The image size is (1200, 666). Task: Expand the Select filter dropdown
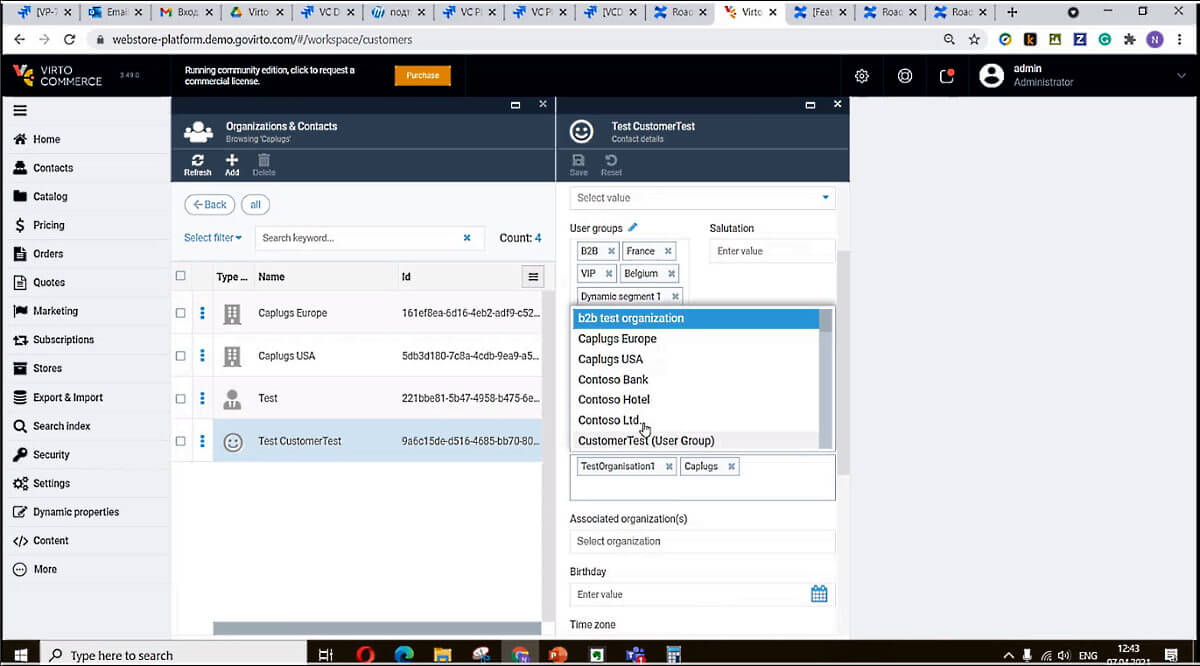[x=213, y=238]
